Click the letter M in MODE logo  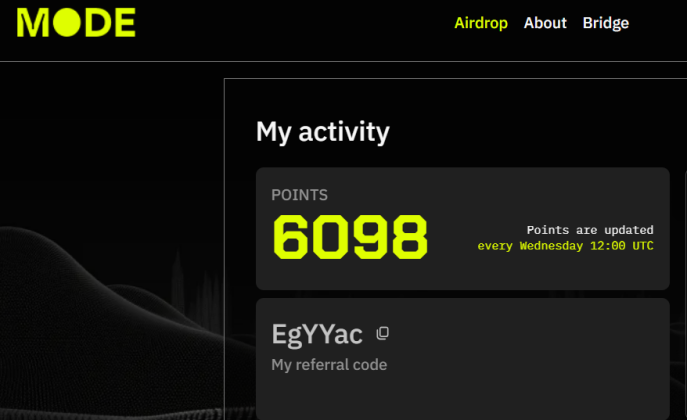pos(33,22)
